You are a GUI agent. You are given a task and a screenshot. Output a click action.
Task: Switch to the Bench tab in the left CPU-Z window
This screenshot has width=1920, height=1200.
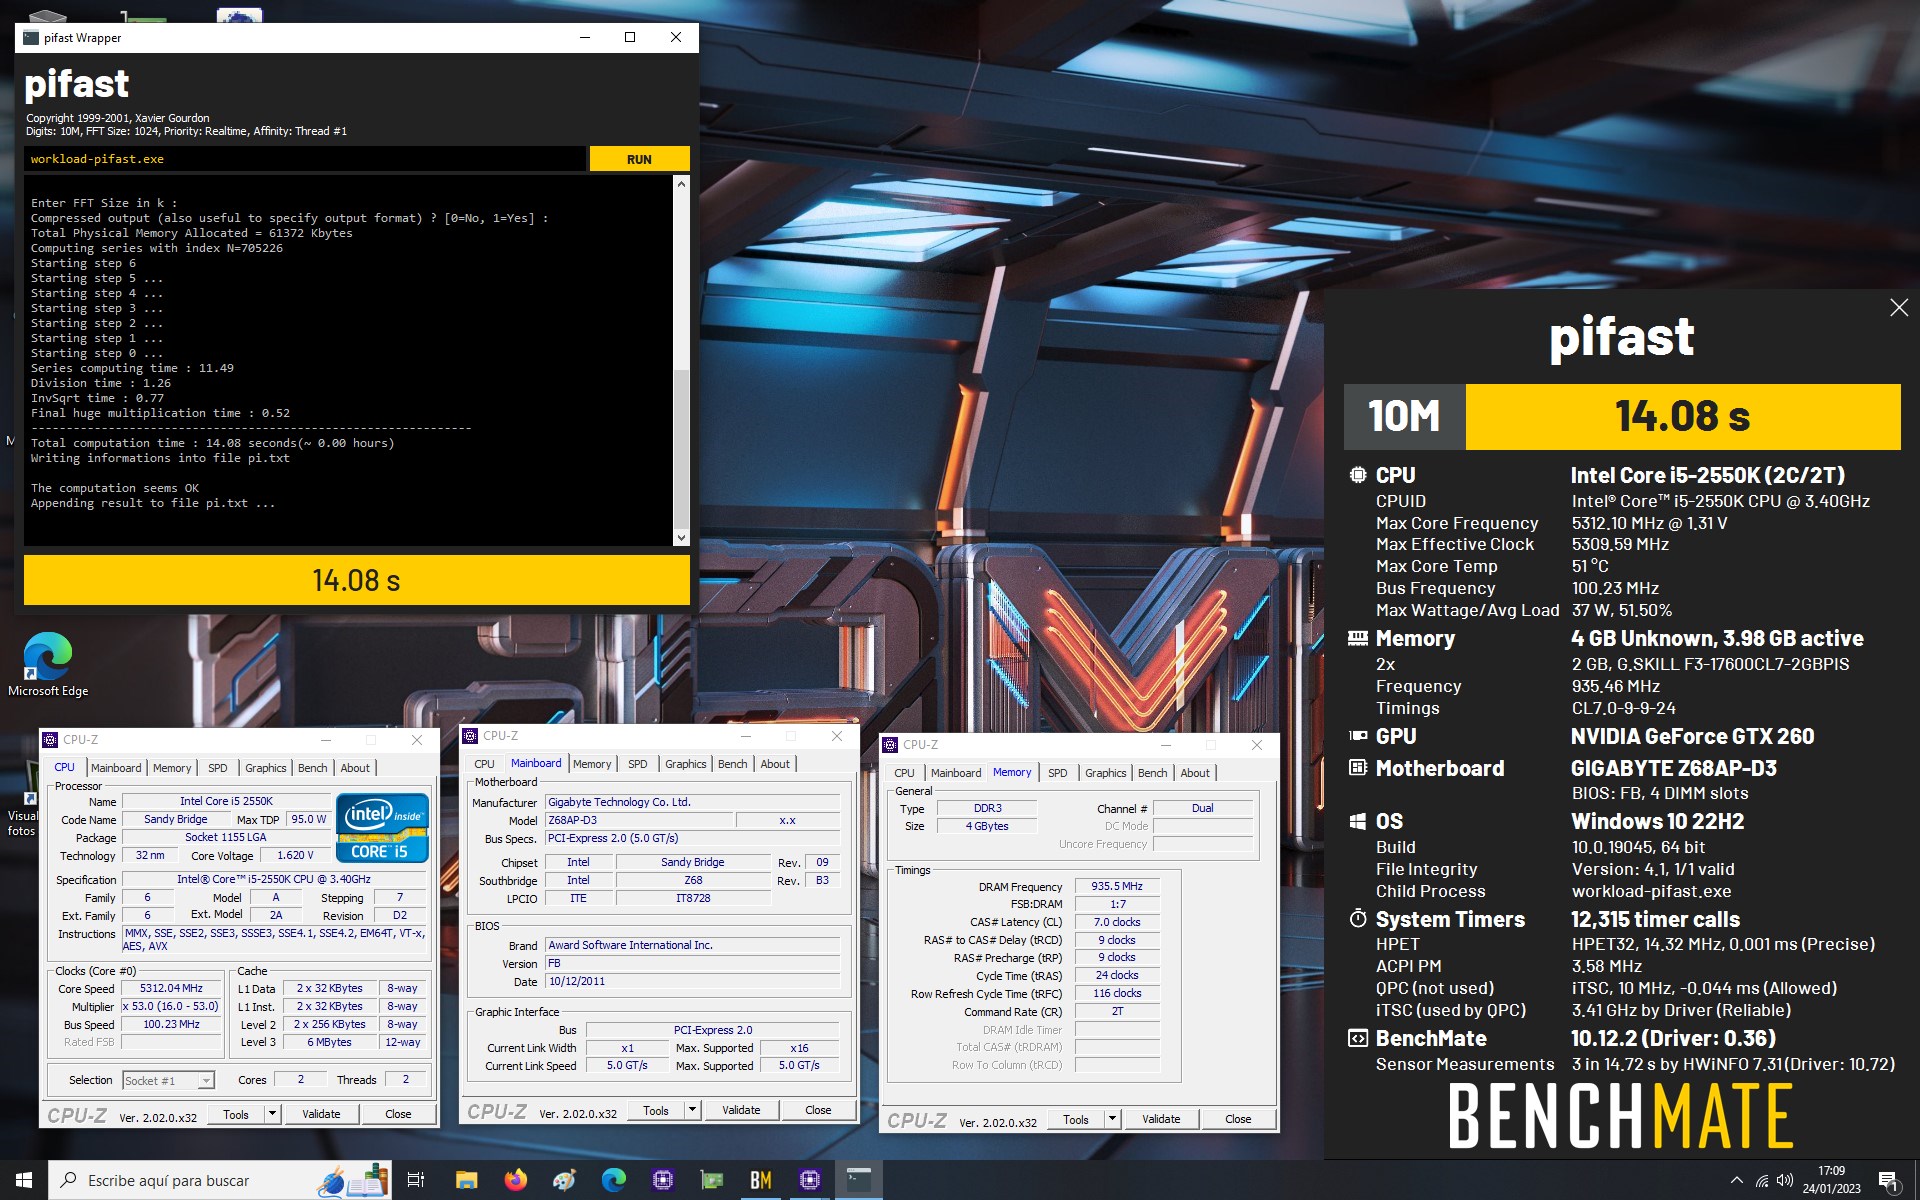313,768
